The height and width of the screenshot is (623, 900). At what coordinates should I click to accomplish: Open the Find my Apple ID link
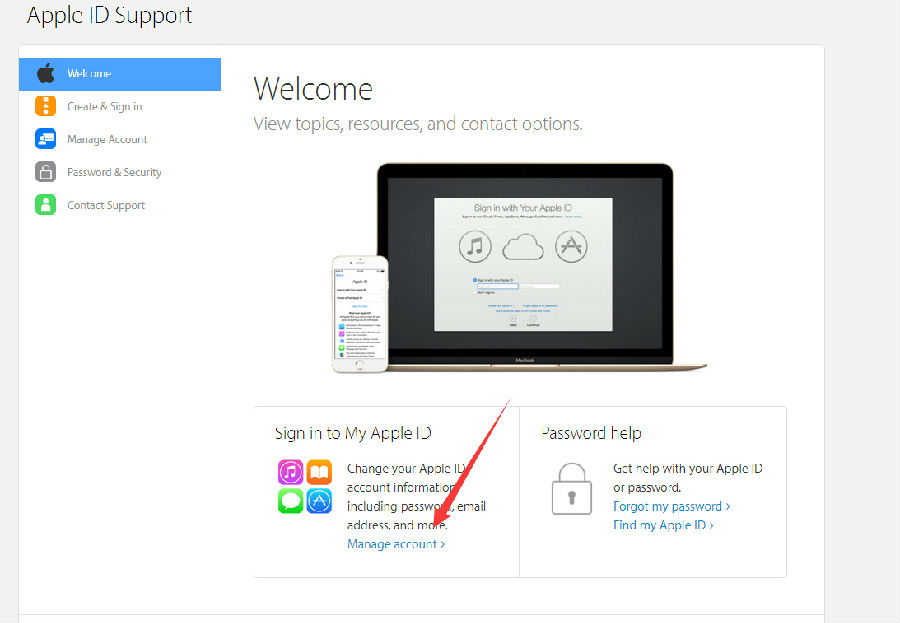click(663, 525)
